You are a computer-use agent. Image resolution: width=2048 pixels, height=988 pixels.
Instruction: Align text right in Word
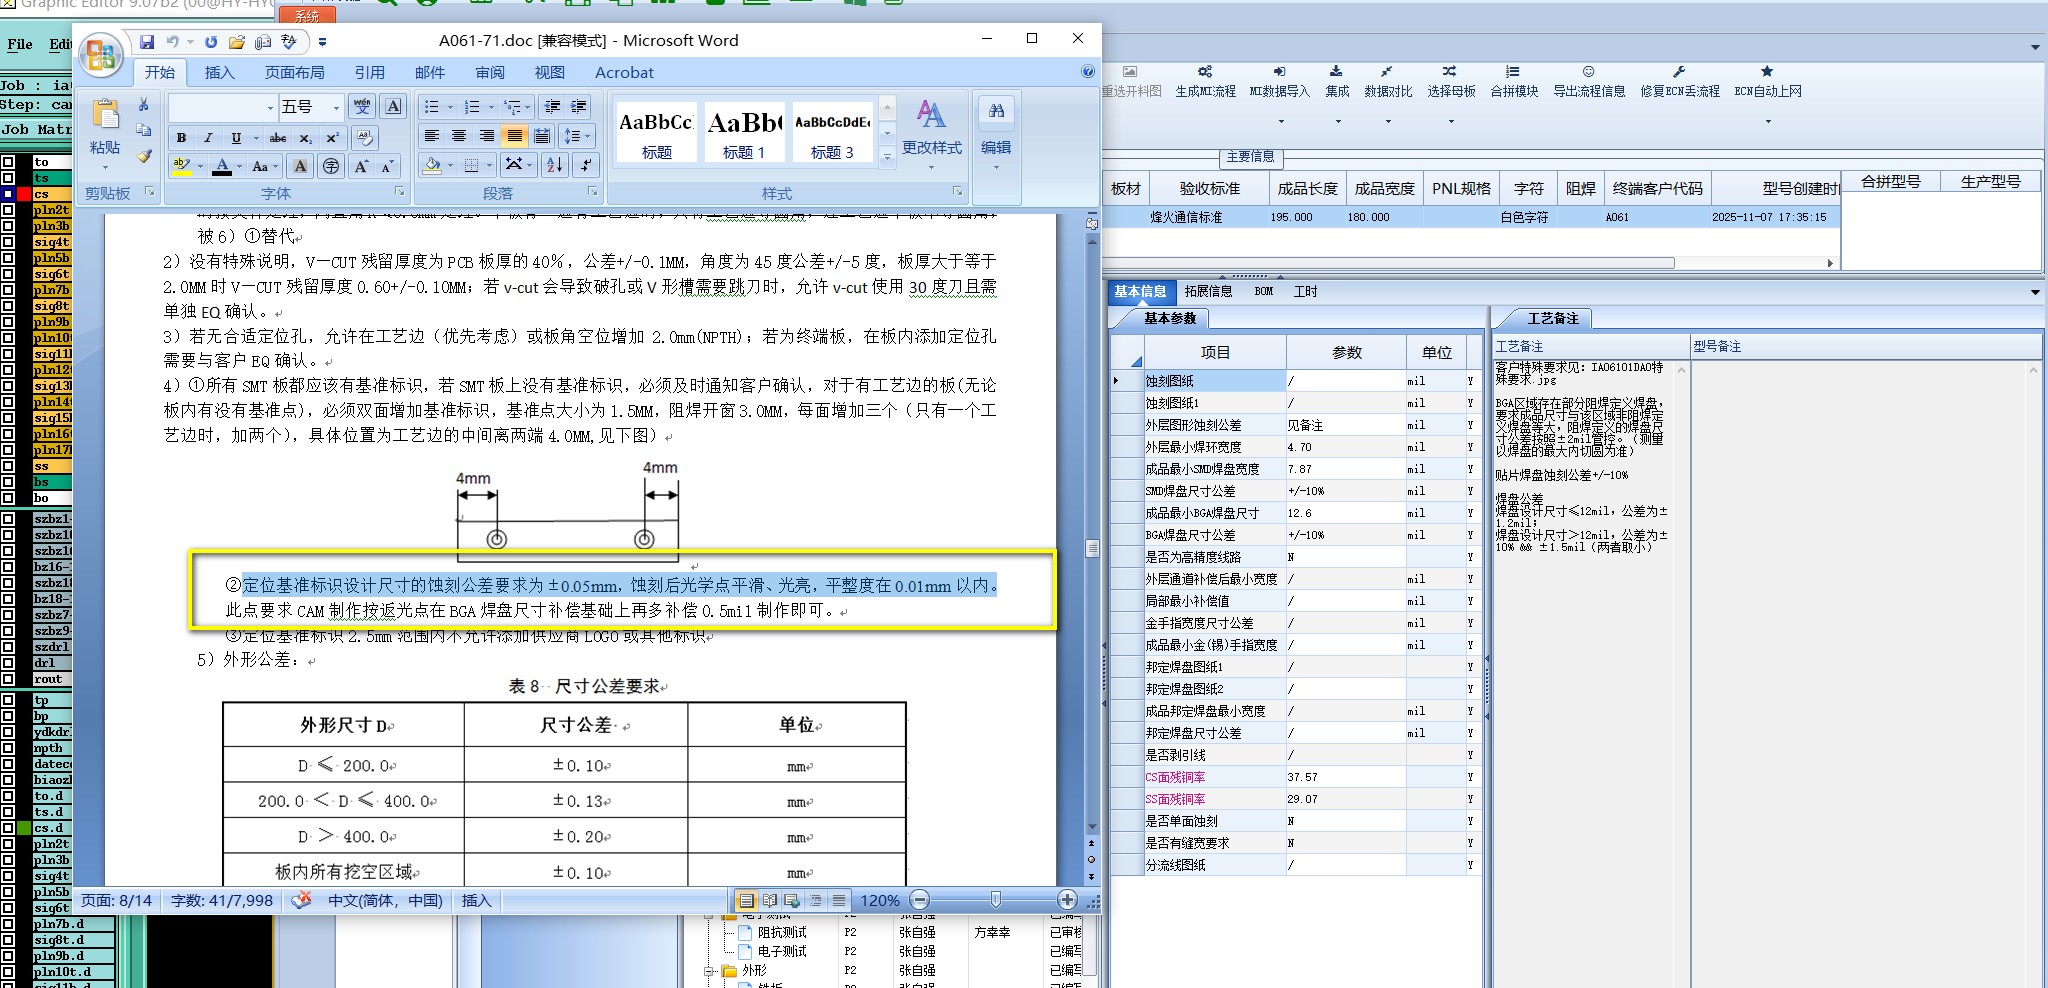487,136
